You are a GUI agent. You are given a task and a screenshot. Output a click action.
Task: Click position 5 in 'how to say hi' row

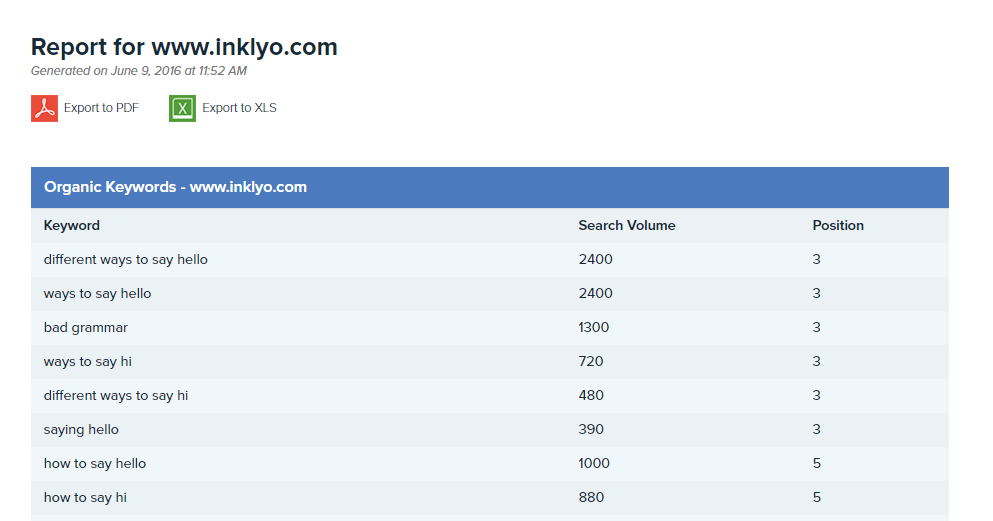(x=816, y=498)
